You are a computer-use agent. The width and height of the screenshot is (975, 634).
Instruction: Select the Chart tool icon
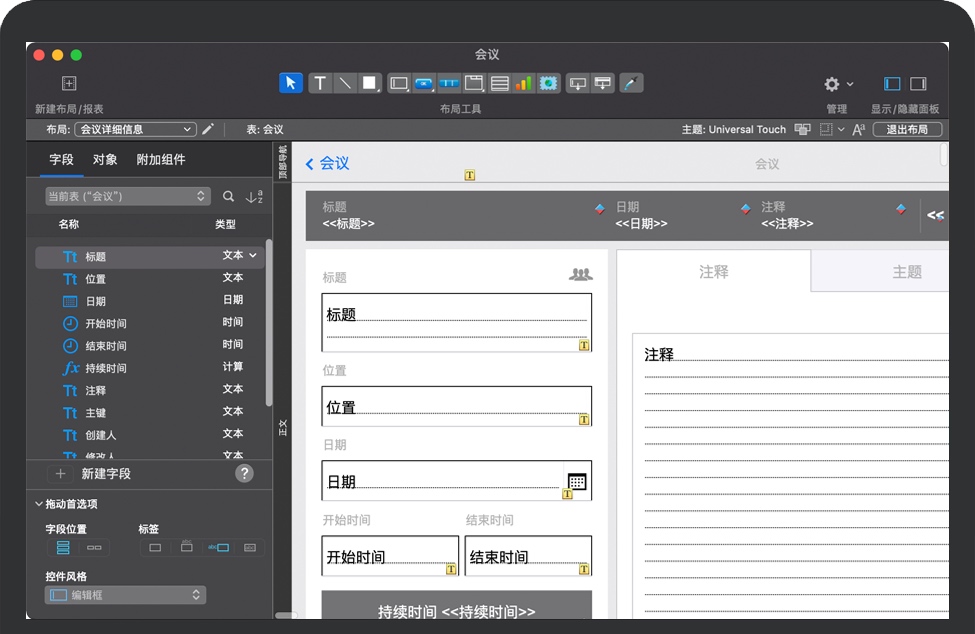tap(523, 83)
